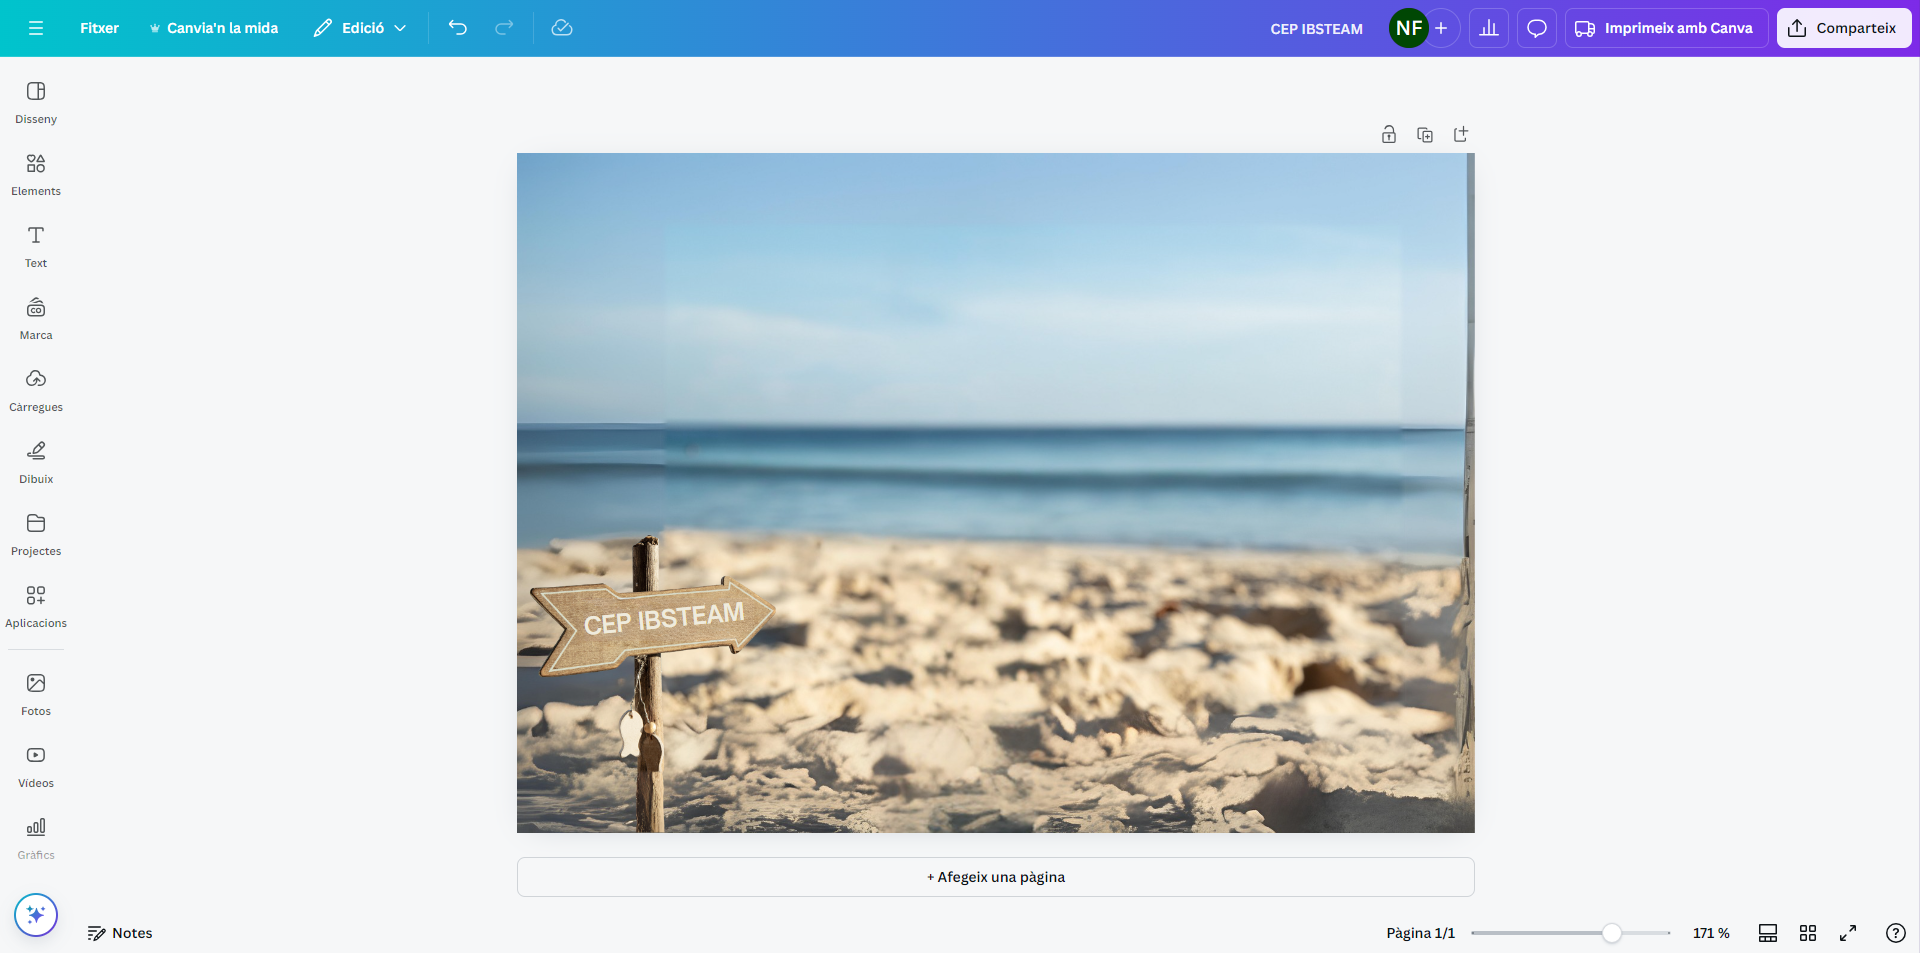1920x953 pixels.
Task: Open the Dibuix drawing tool
Action: (x=36, y=462)
